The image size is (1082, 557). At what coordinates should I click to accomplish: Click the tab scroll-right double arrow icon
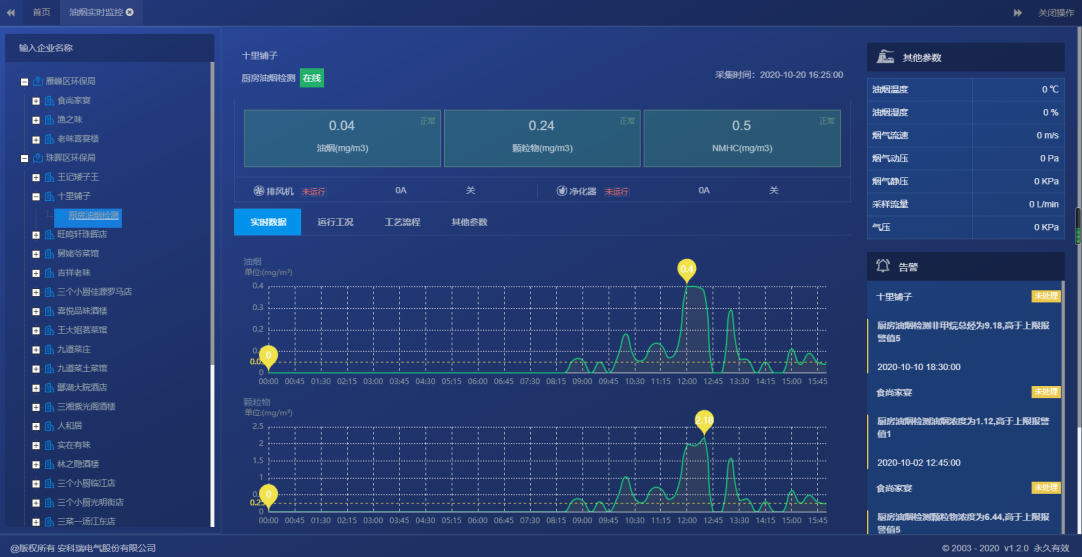(1018, 12)
